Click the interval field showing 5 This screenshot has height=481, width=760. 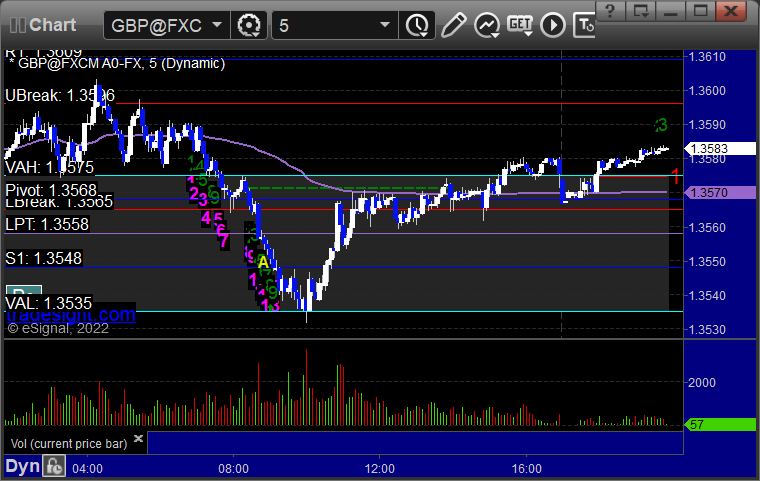(334, 25)
